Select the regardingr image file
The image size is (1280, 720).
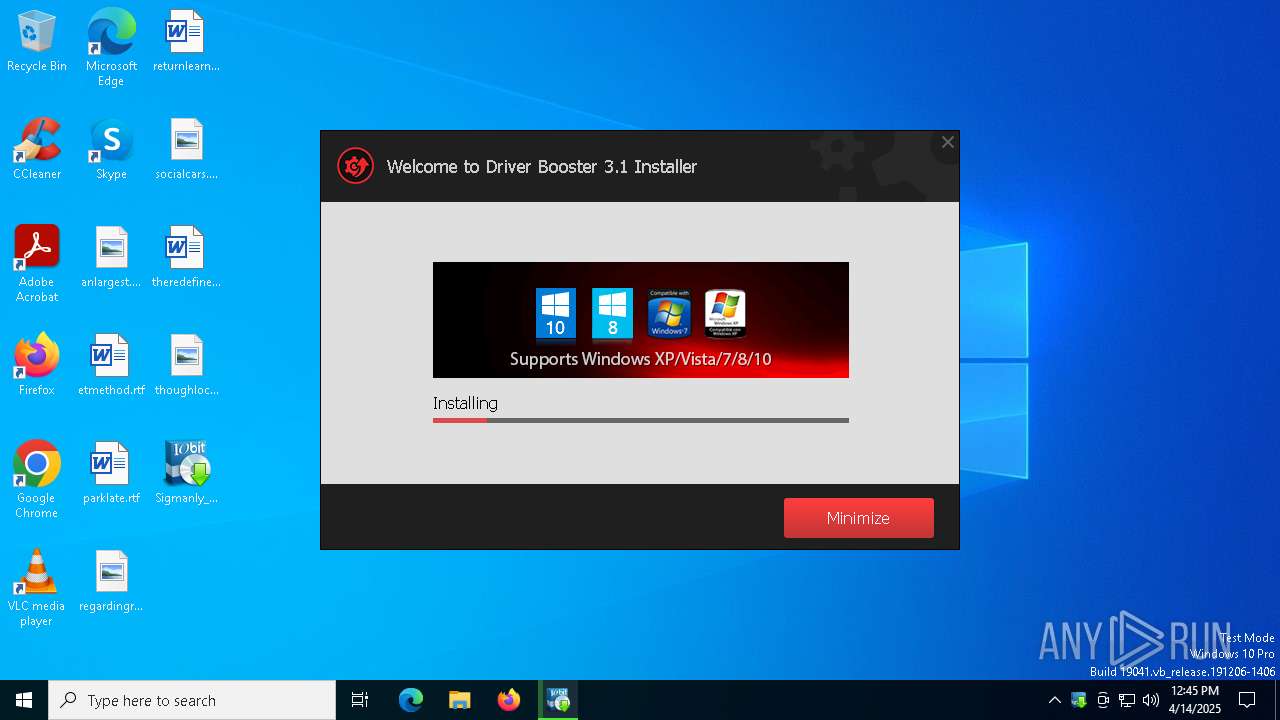point(111,582)
